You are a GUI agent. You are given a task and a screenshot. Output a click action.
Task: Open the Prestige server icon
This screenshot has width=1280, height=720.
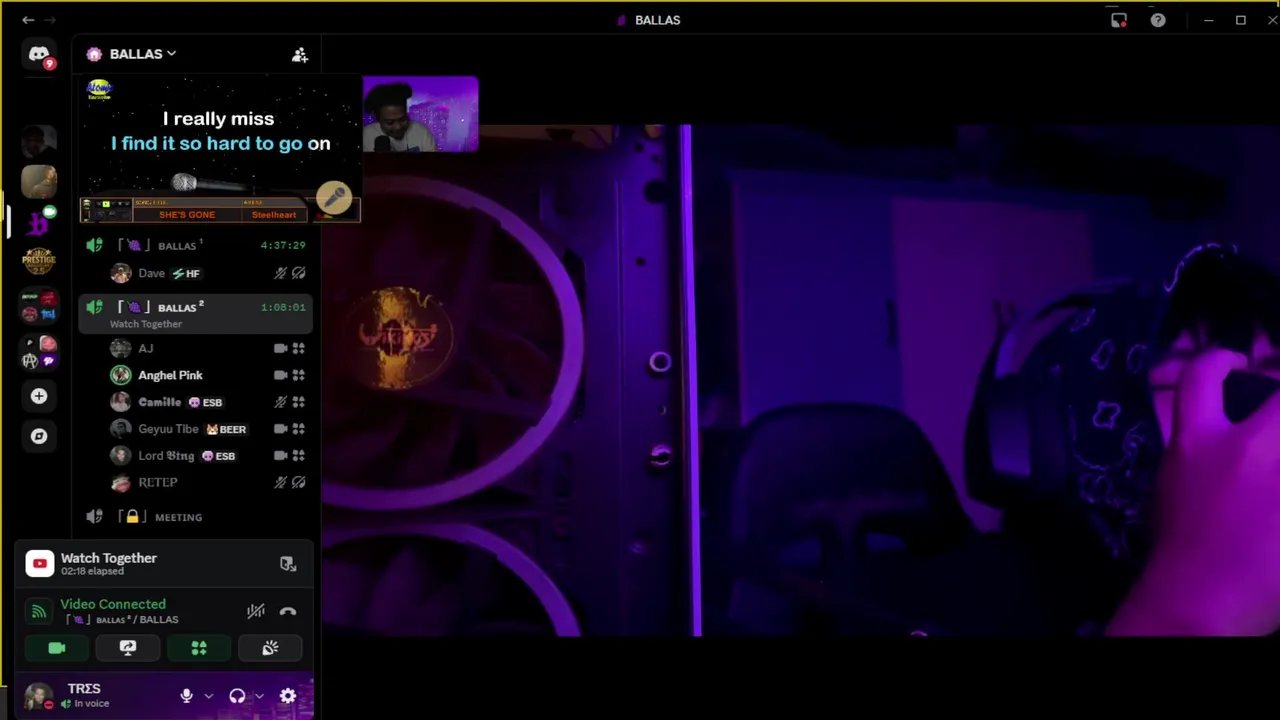click(39, 261)
